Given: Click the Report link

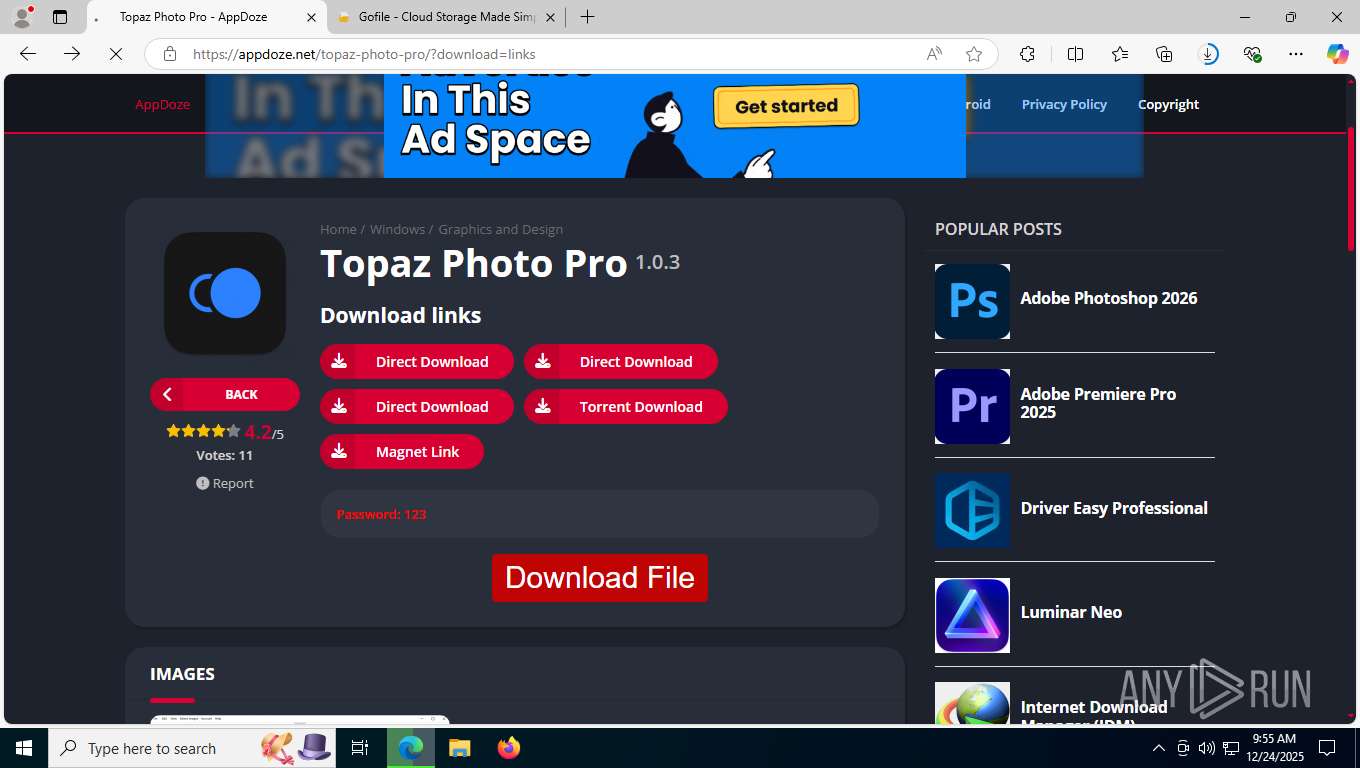Looking at the screenshot, I should point(225,483).
